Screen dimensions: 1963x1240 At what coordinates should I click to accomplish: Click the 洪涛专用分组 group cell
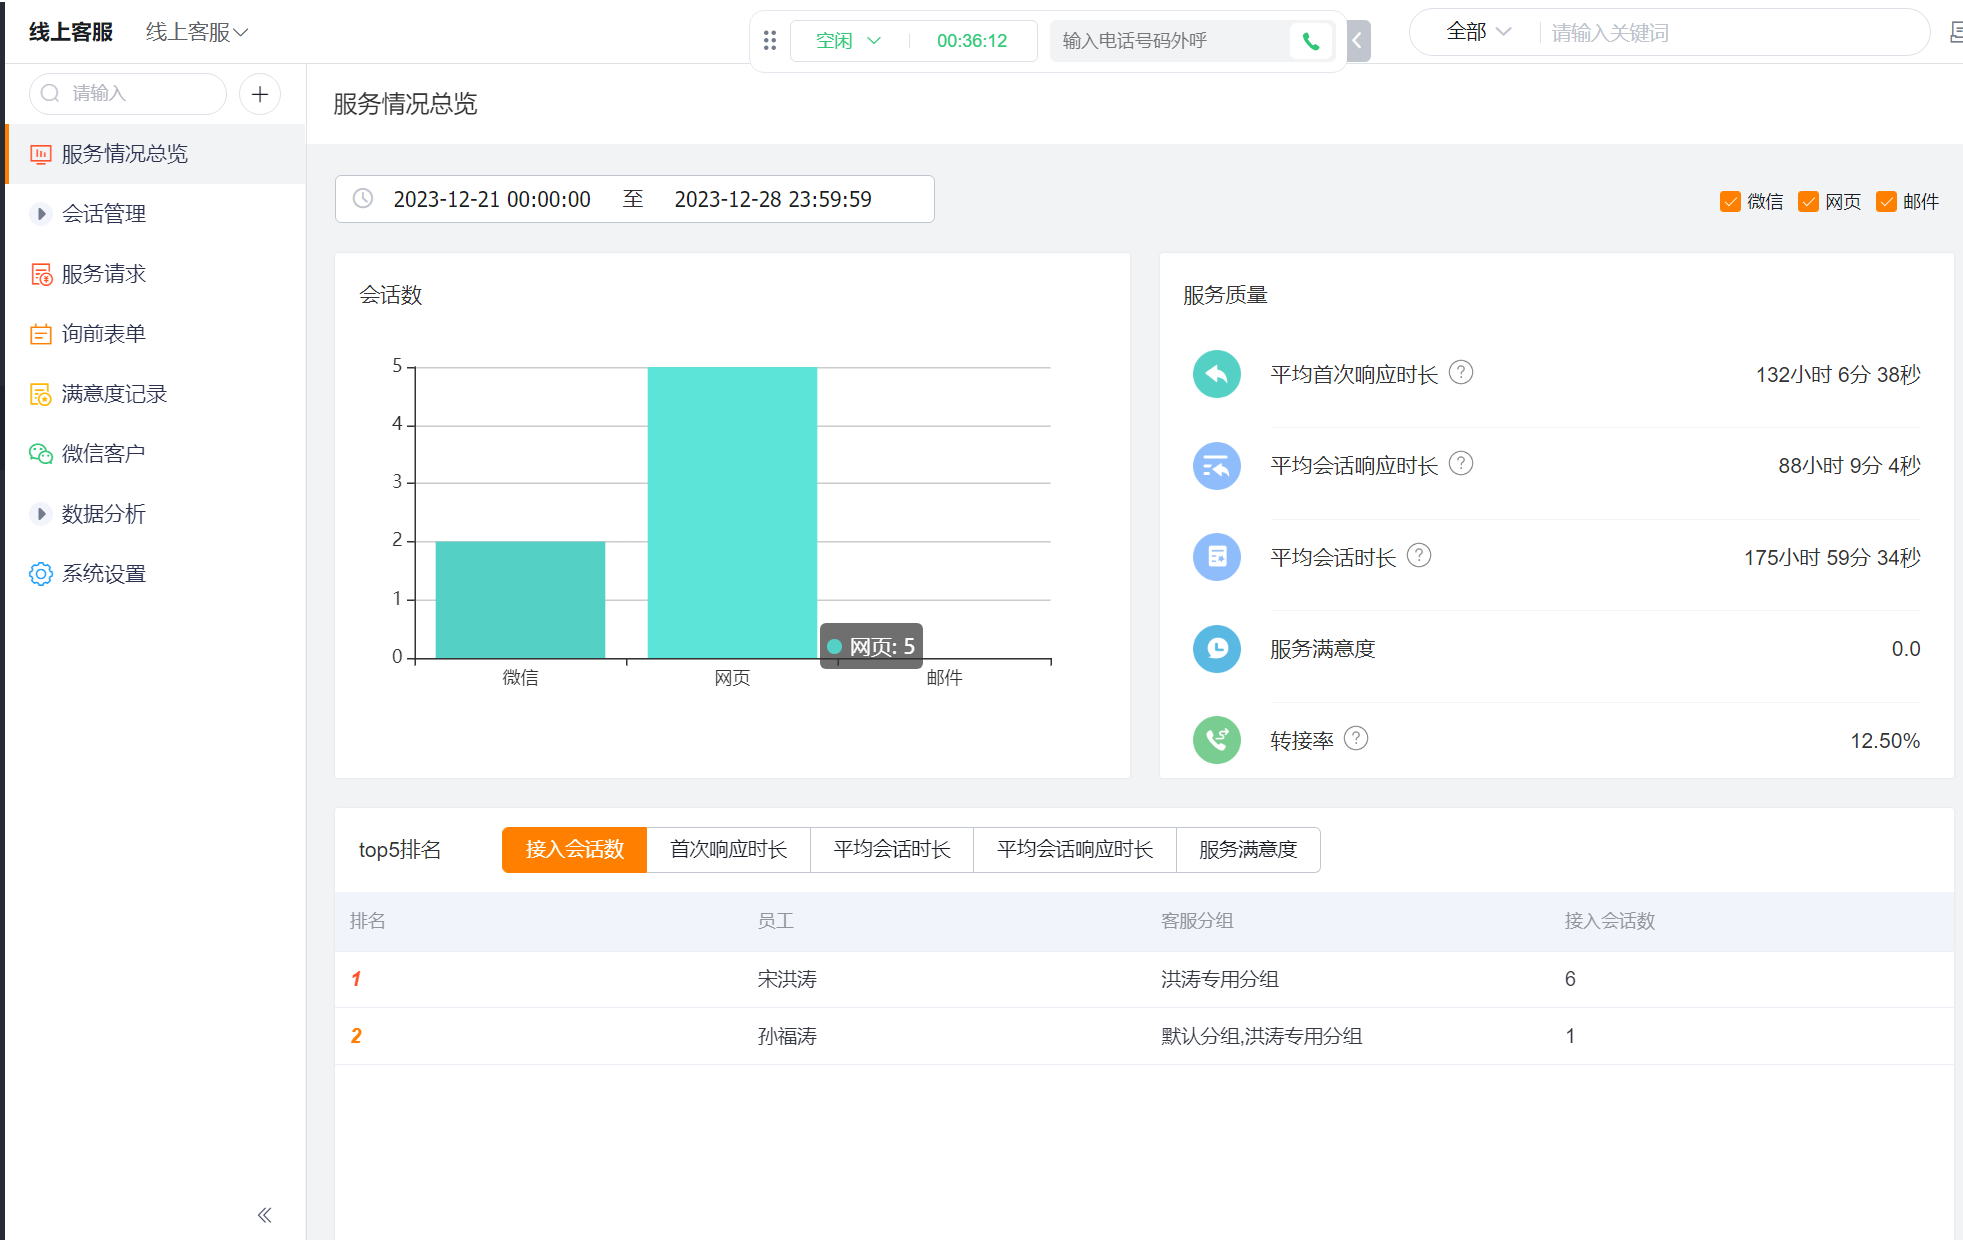click(1220, 979)
